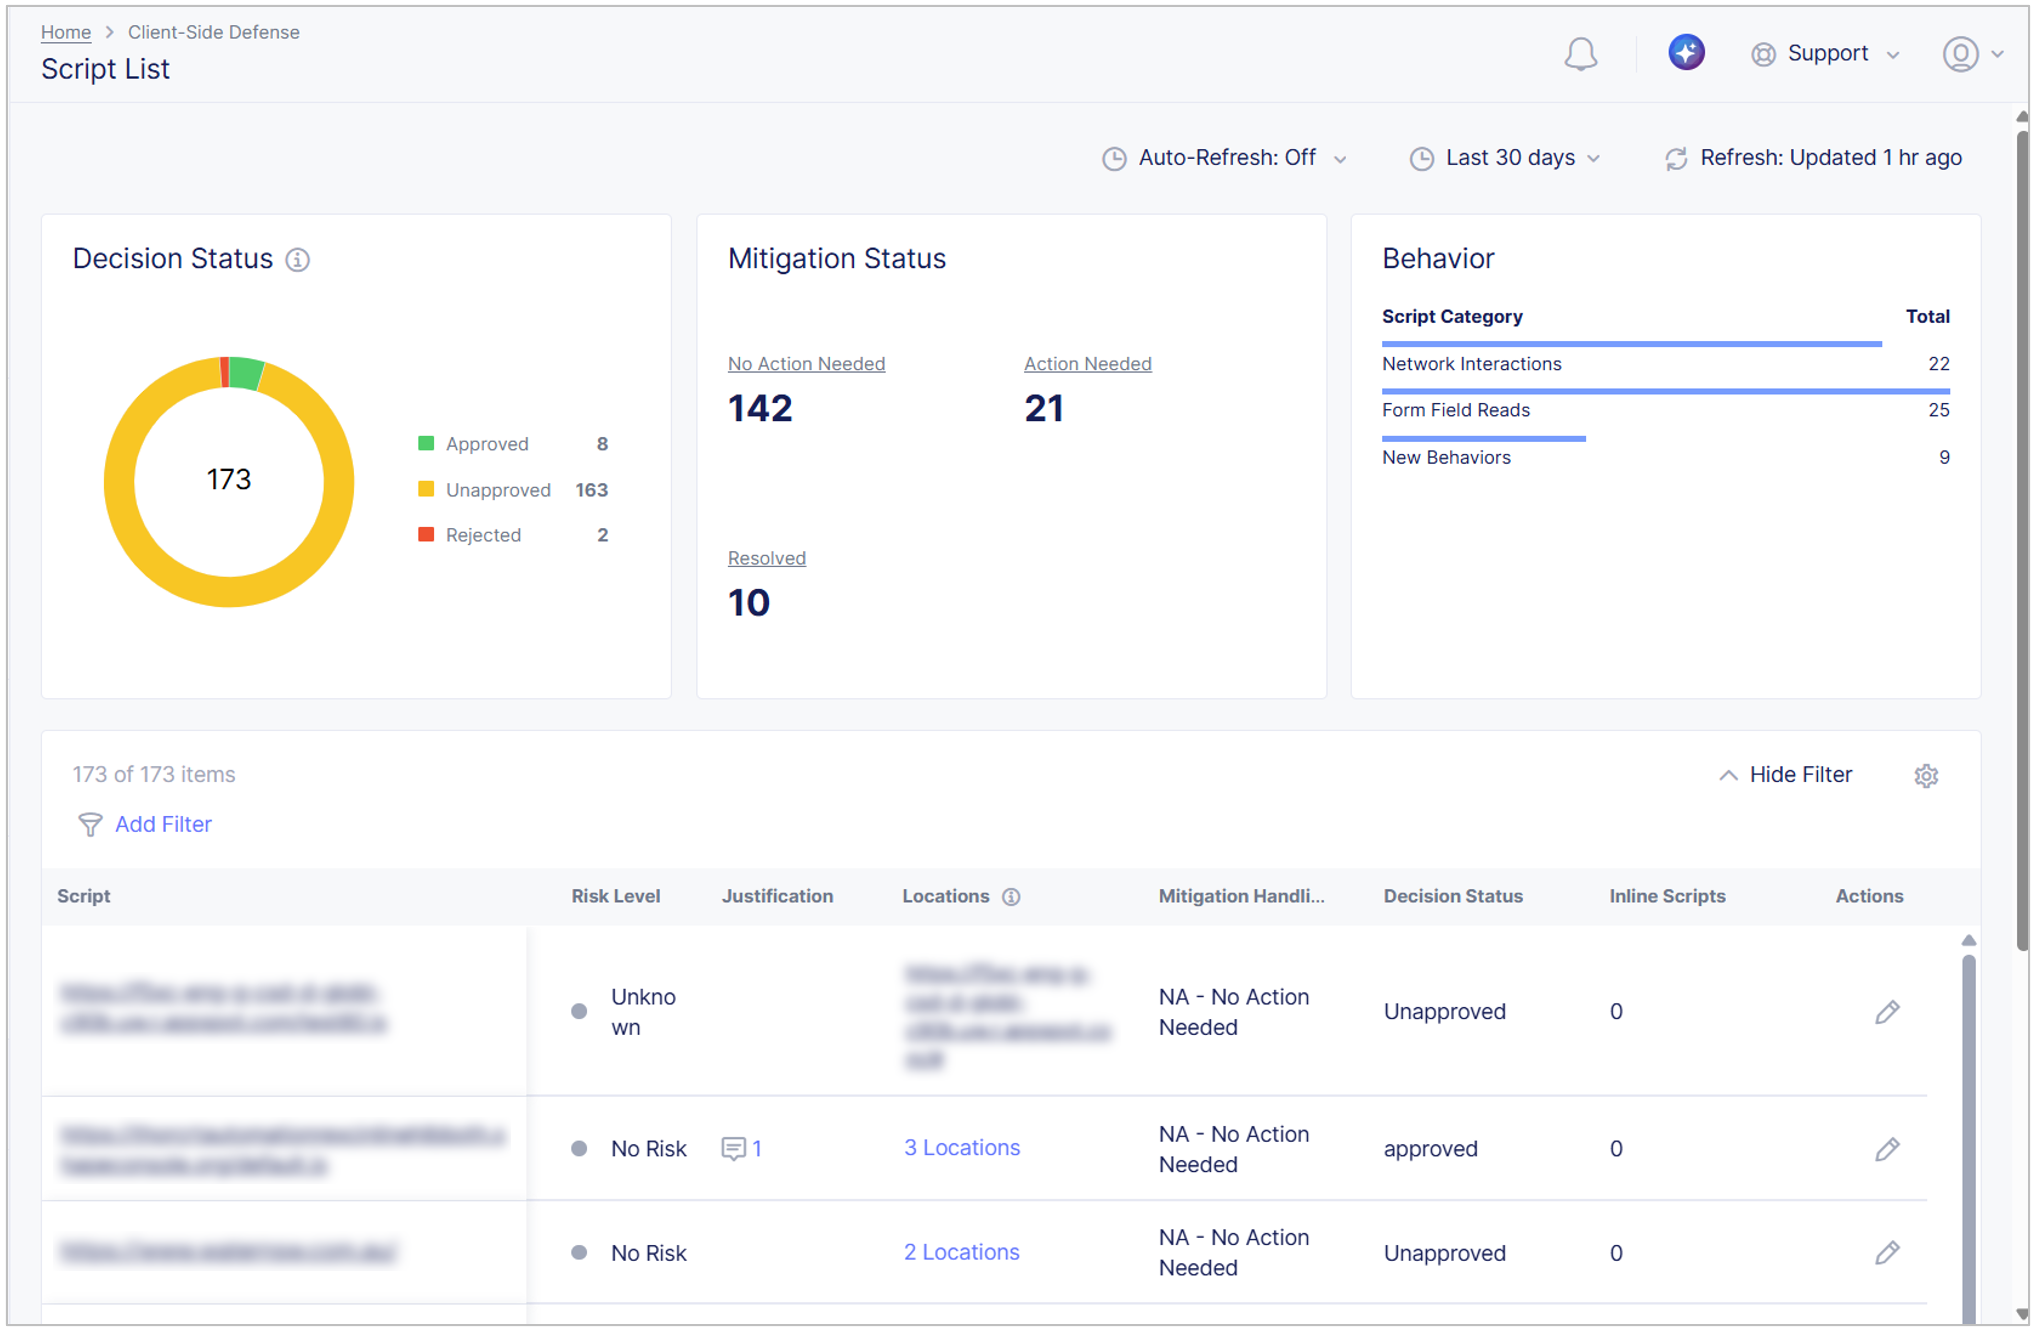Open No Action Needed scripts
Image resolution: width=2040 pixels, height=1335 pixels.
806,364
